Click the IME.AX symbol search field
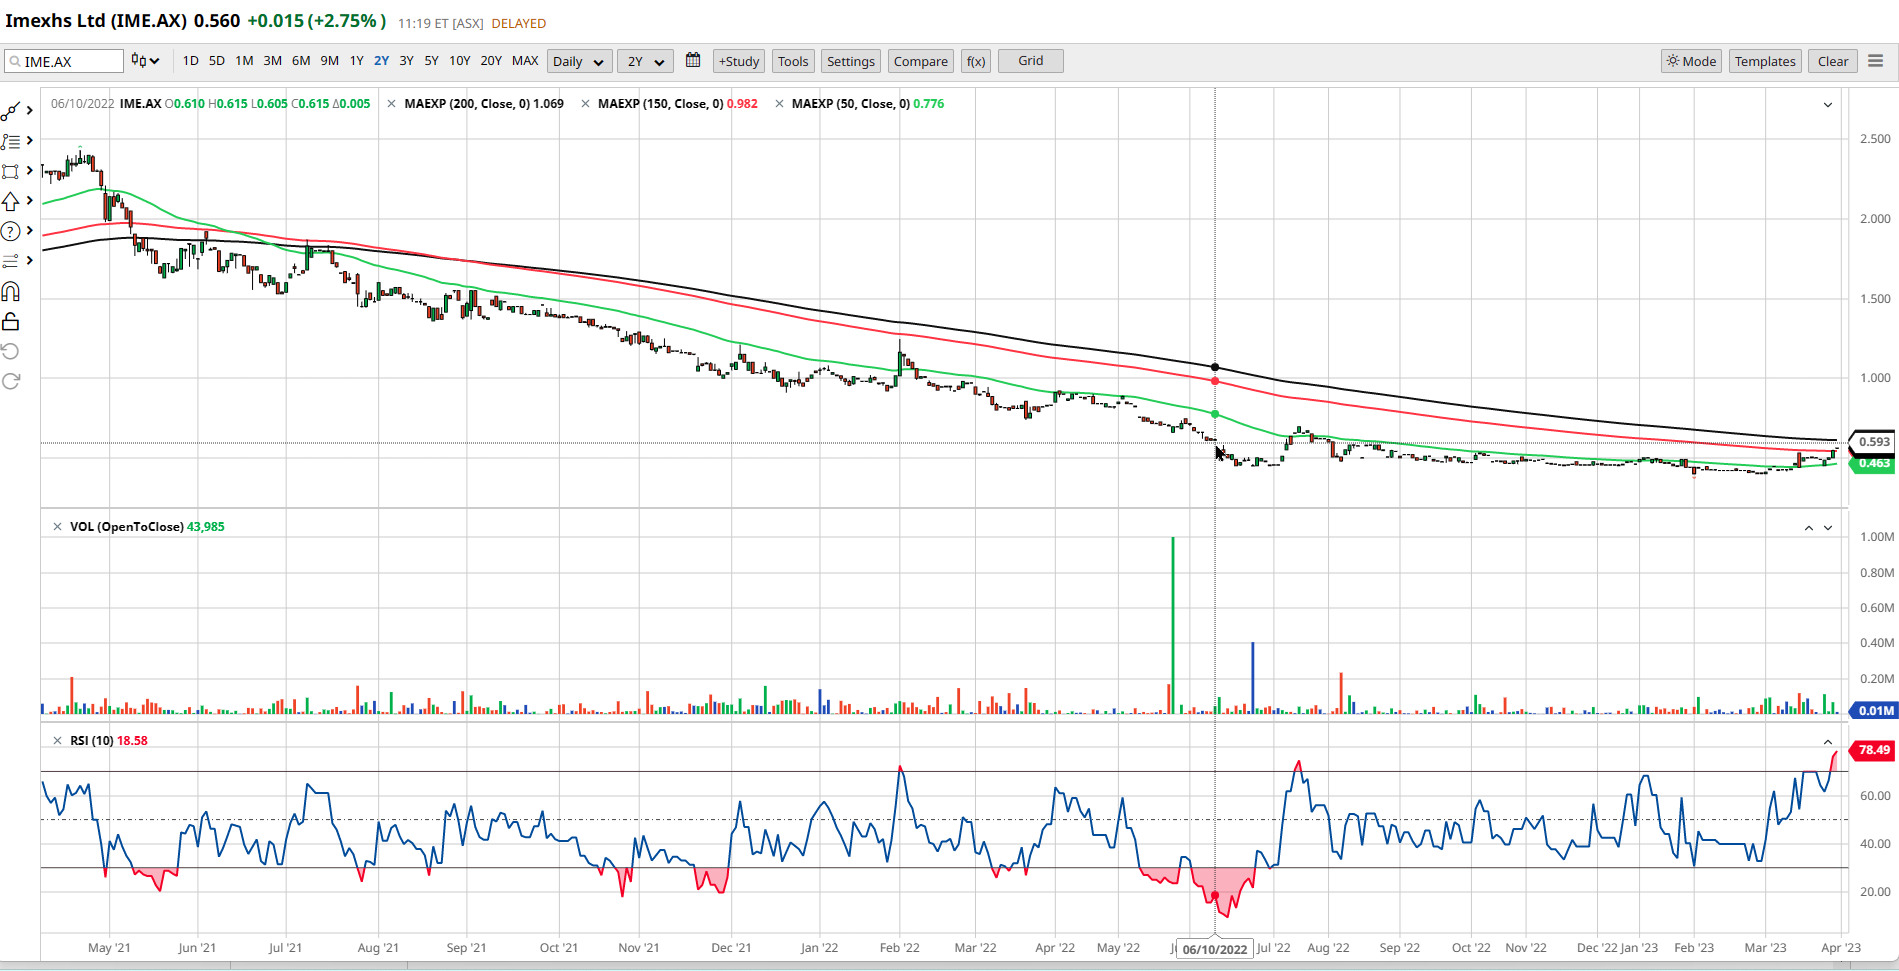 point(64,62)
